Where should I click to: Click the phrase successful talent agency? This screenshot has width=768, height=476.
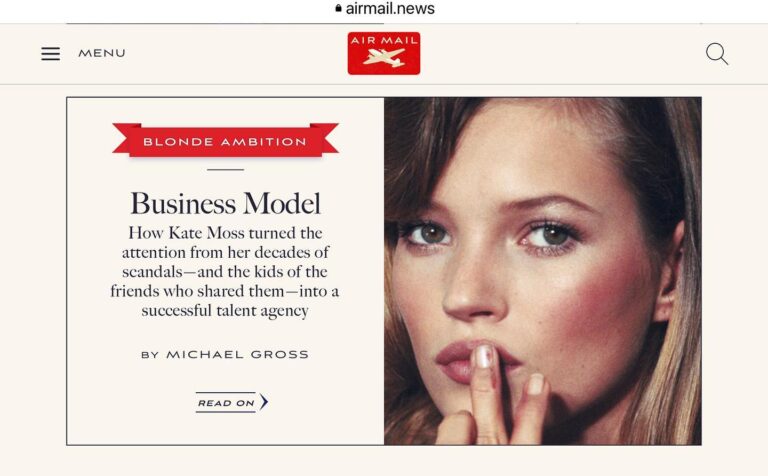click(225, 310)
